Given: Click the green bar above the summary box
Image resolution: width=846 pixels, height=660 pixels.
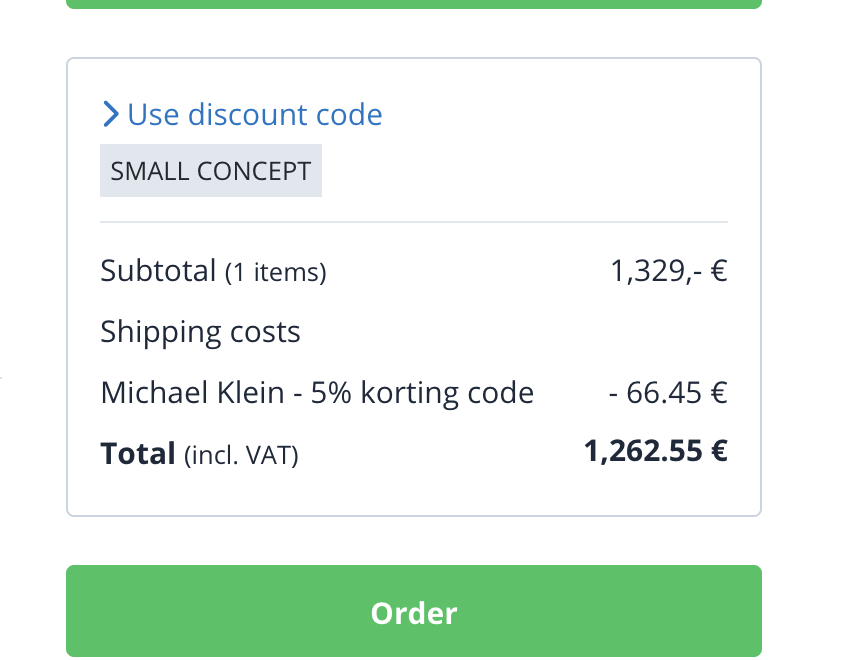Looking at the screenshot, I should click(414, 4).
